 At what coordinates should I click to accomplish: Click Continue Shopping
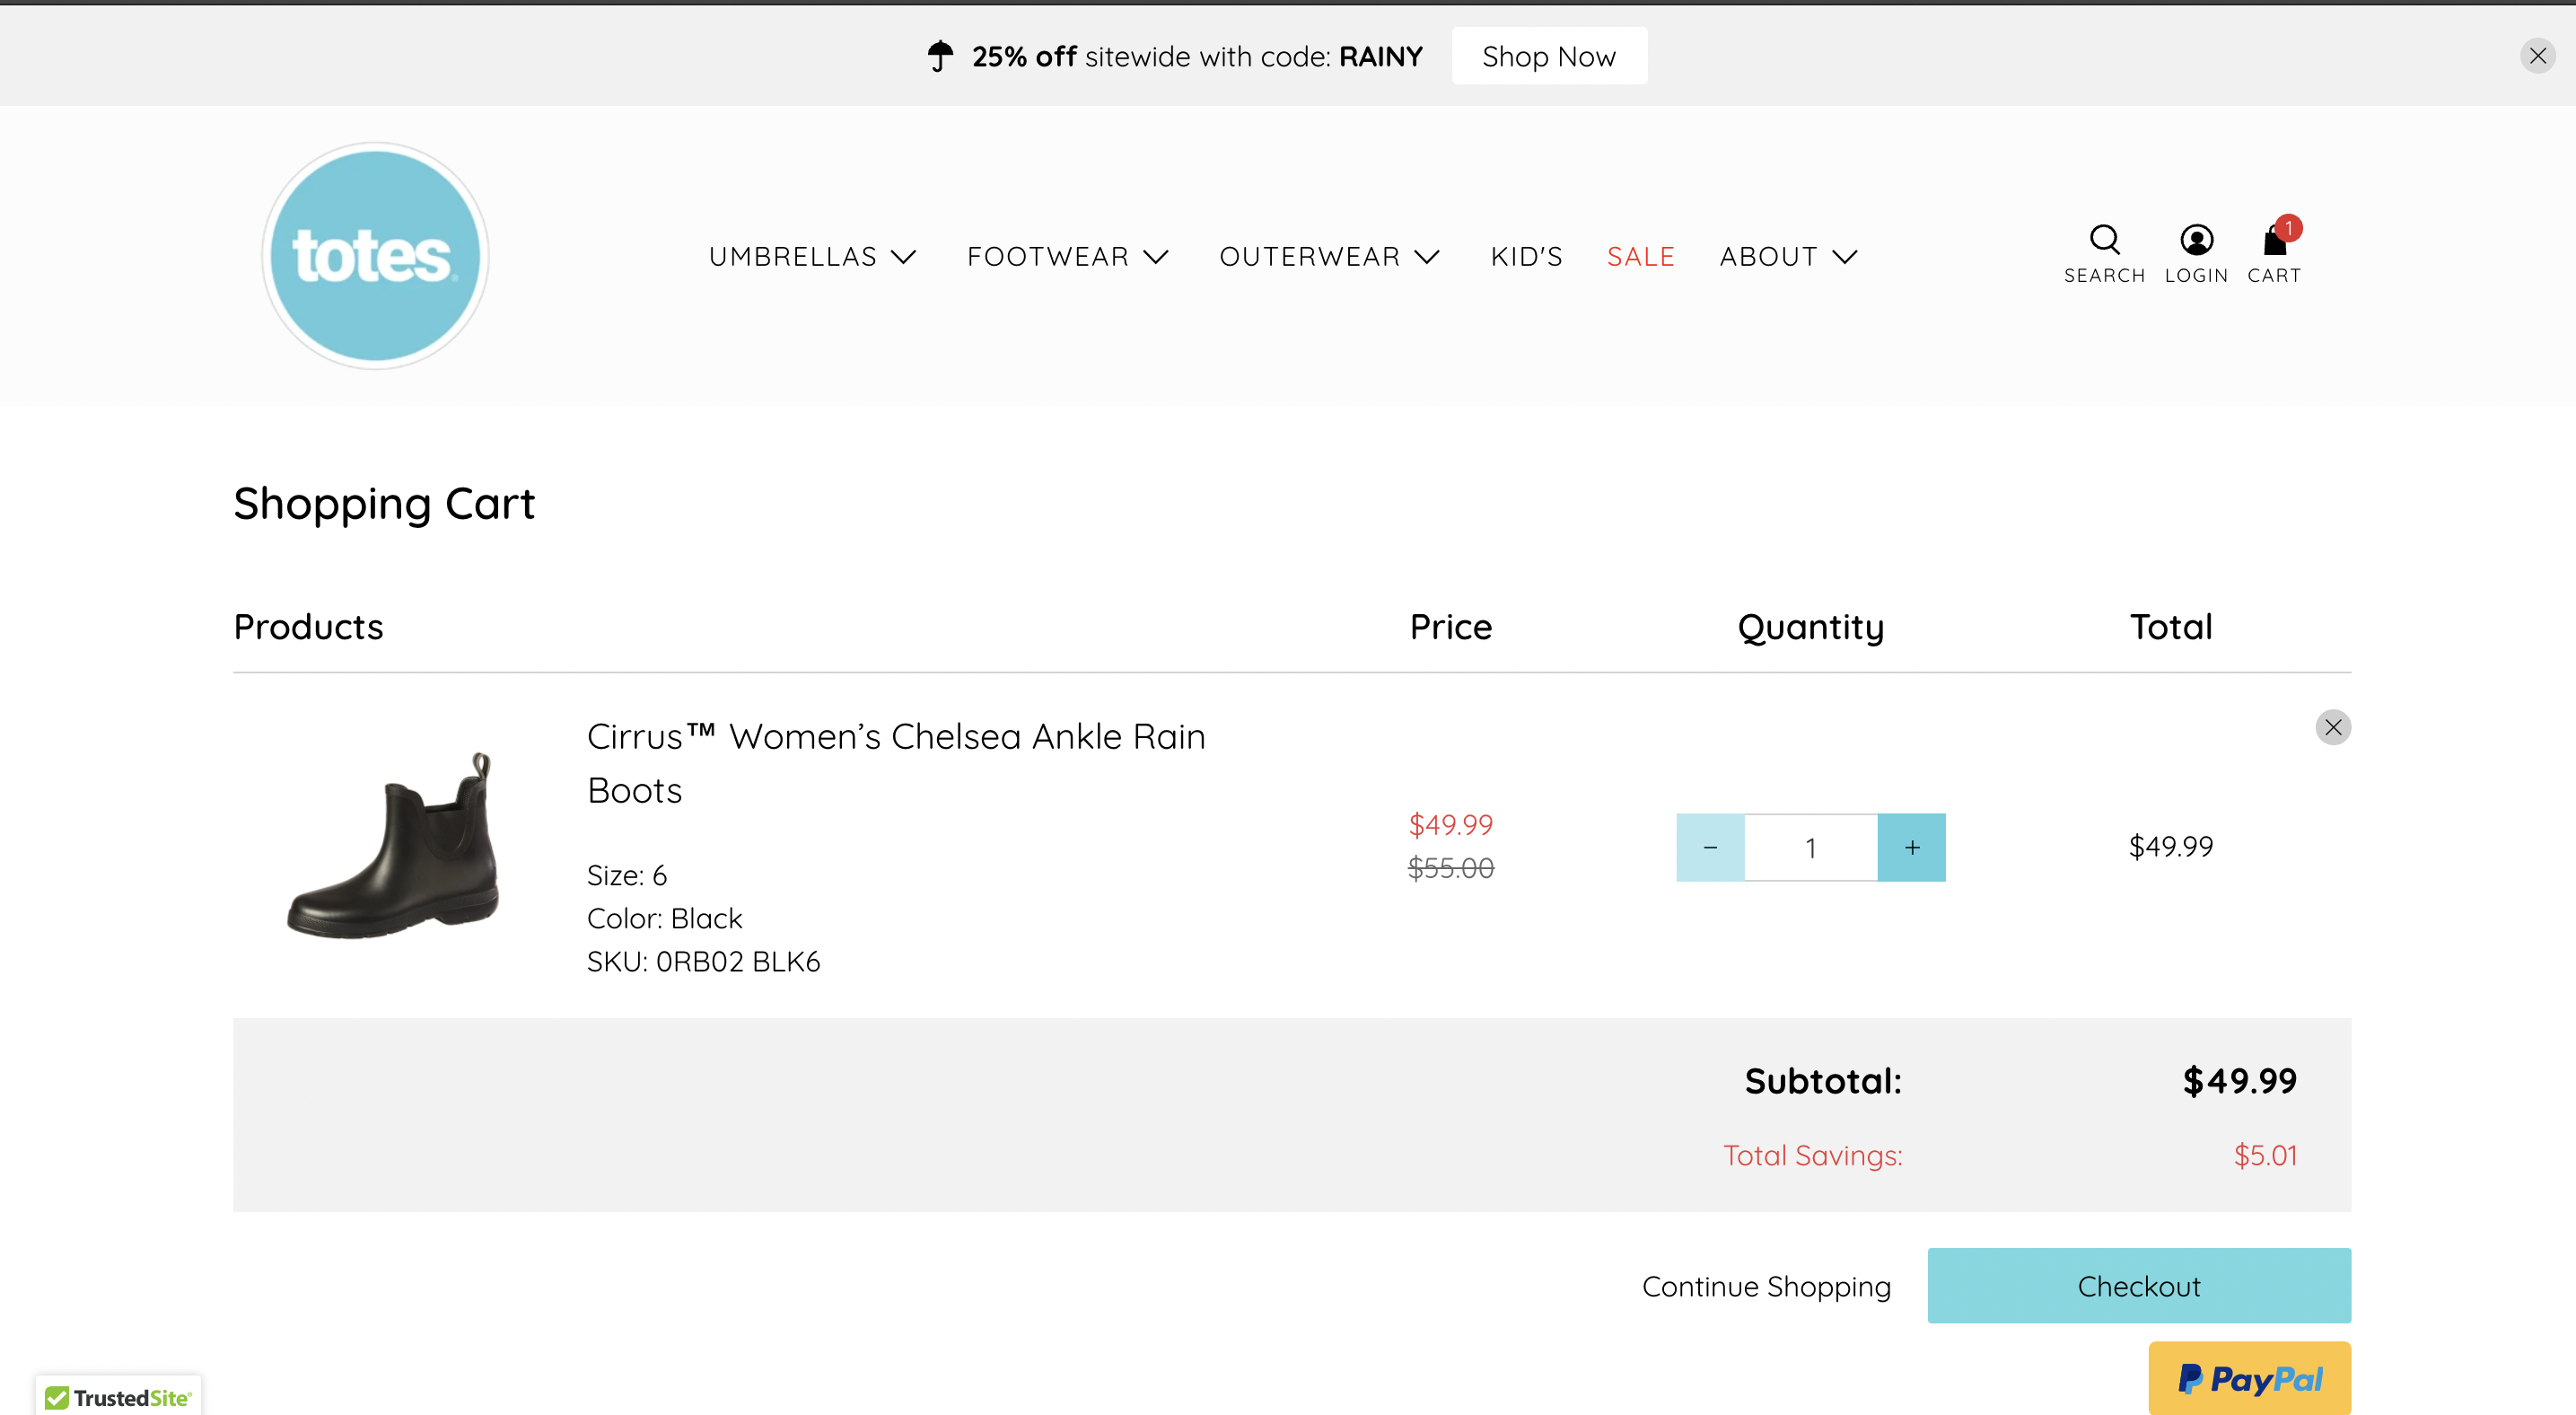point(1766,1285)
